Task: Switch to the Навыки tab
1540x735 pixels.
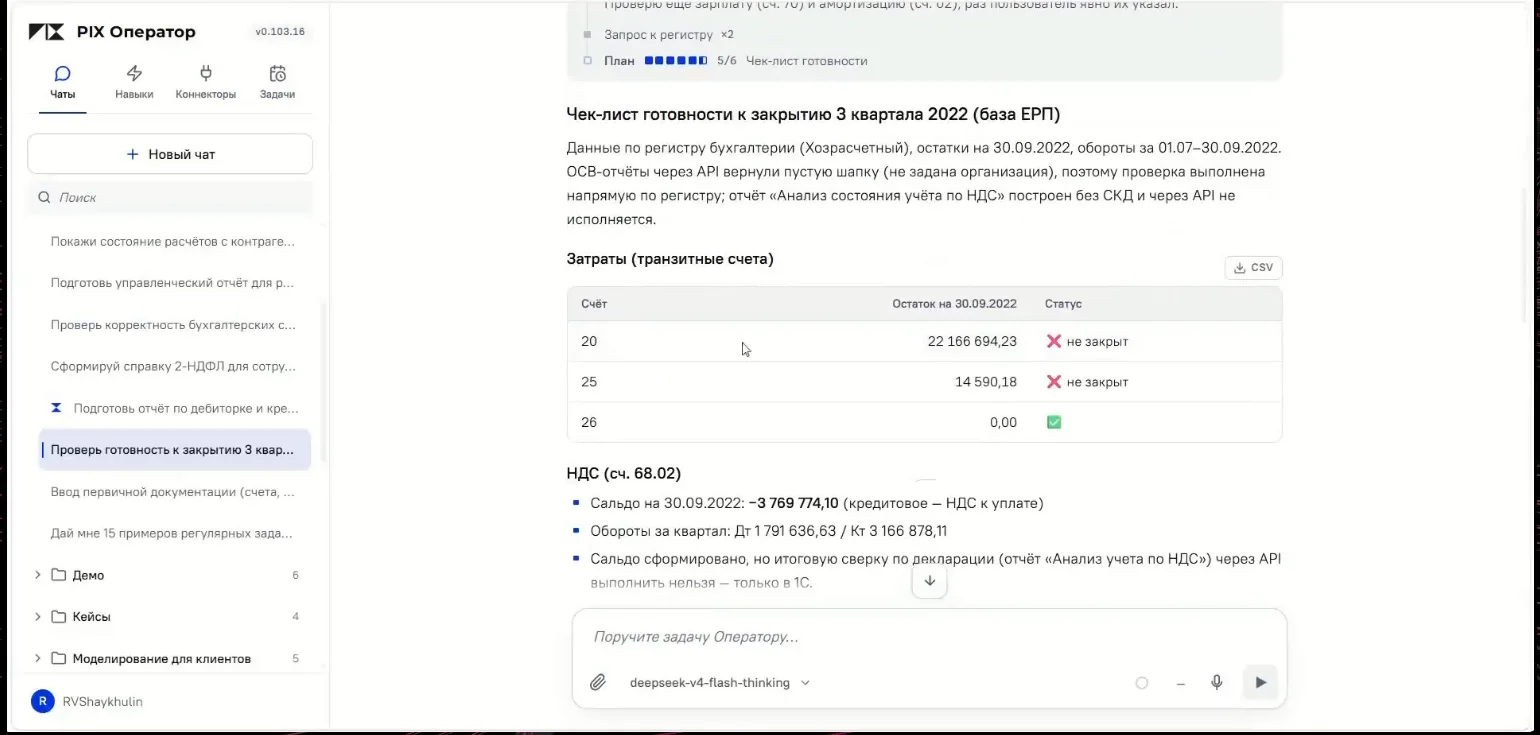Action: tap(134, 83)
